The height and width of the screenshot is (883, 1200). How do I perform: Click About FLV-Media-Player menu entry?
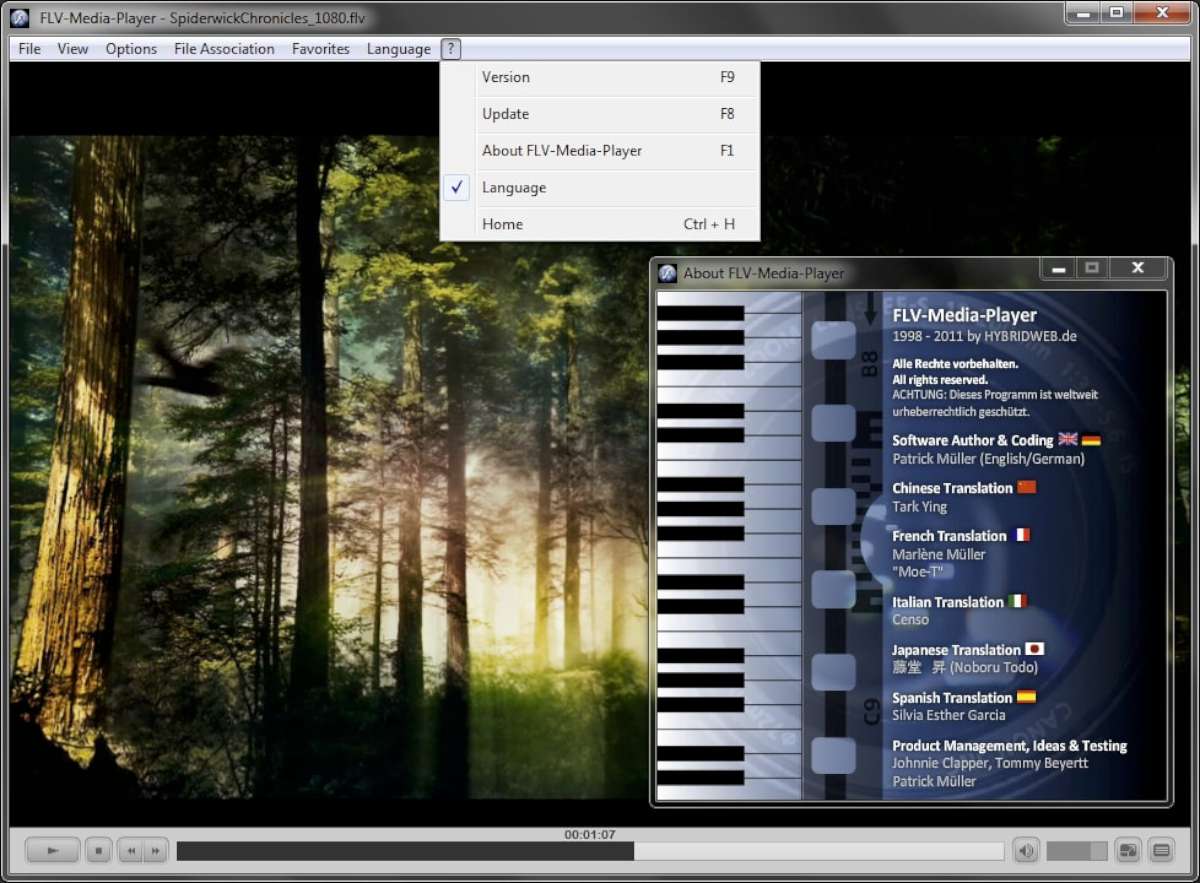[561, 151]
